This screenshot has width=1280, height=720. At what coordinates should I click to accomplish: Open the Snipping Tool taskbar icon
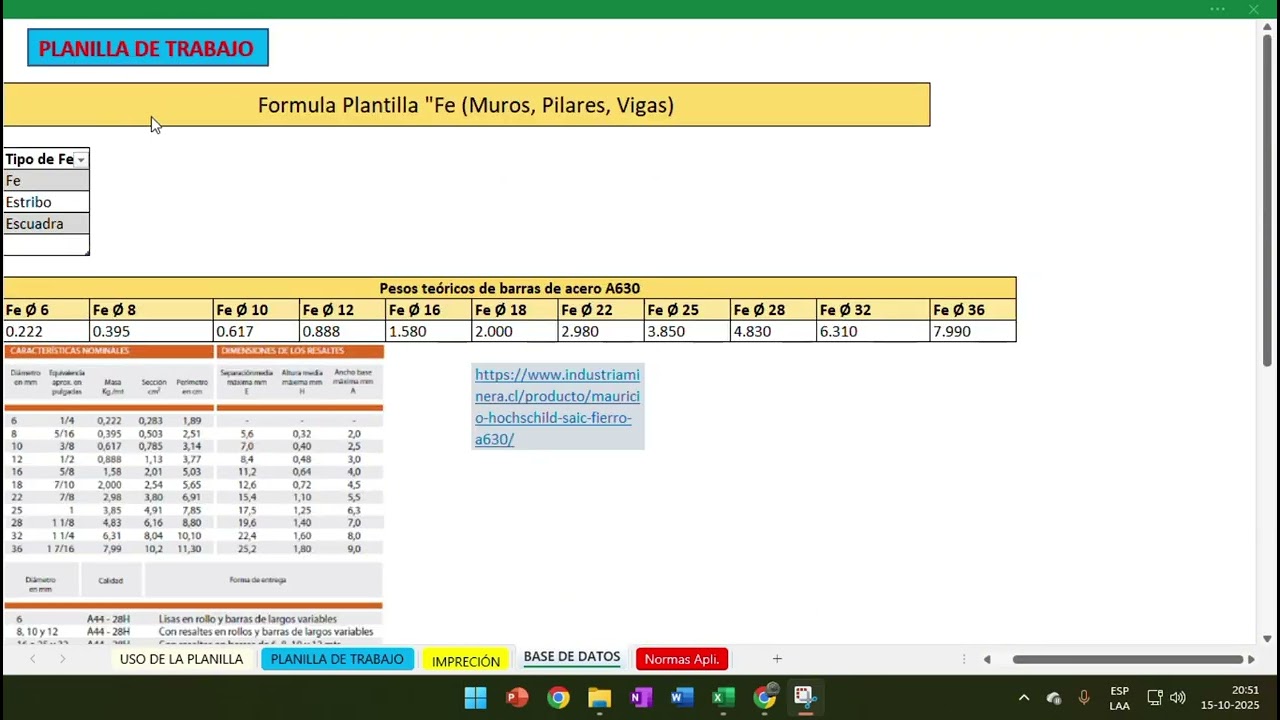click(805, 697)
